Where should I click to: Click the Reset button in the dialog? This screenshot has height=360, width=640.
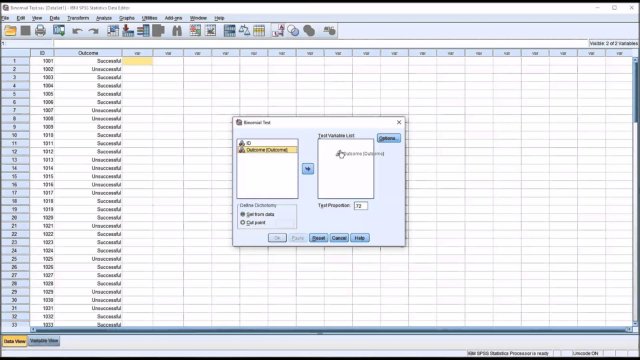click(x=318, y=238)
